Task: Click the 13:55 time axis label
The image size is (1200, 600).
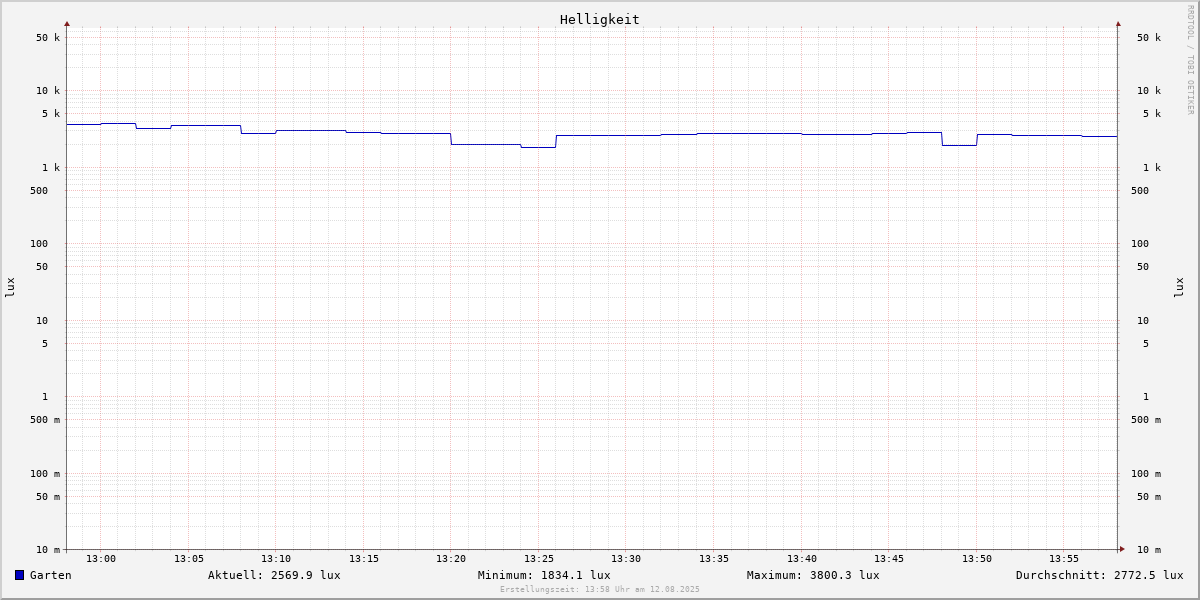Action: pos(1064,559)
